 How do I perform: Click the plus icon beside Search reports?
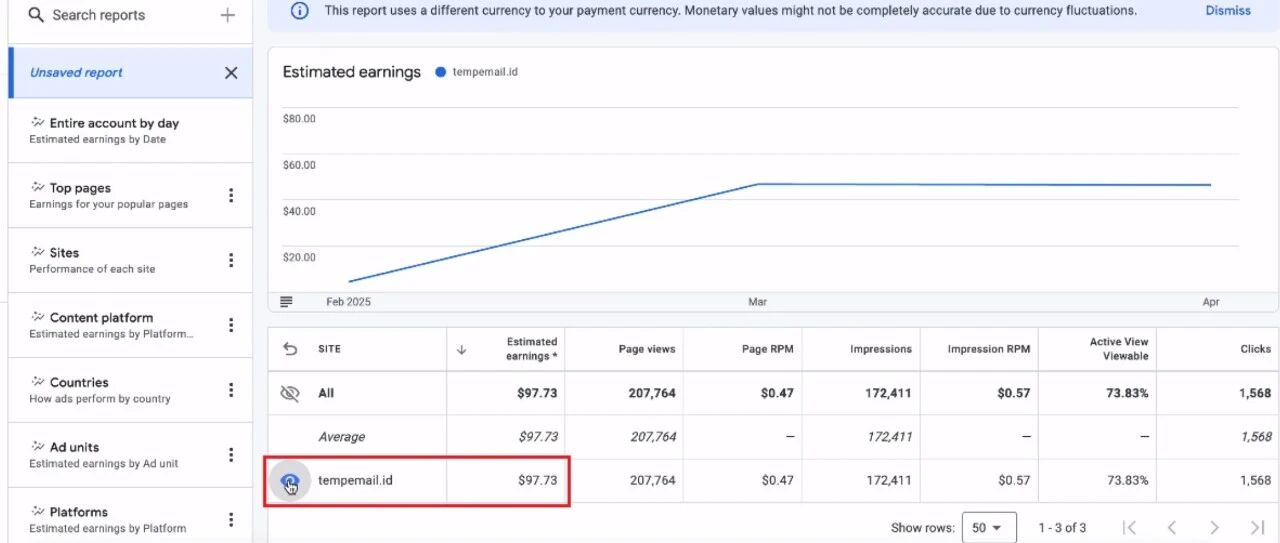228,15
